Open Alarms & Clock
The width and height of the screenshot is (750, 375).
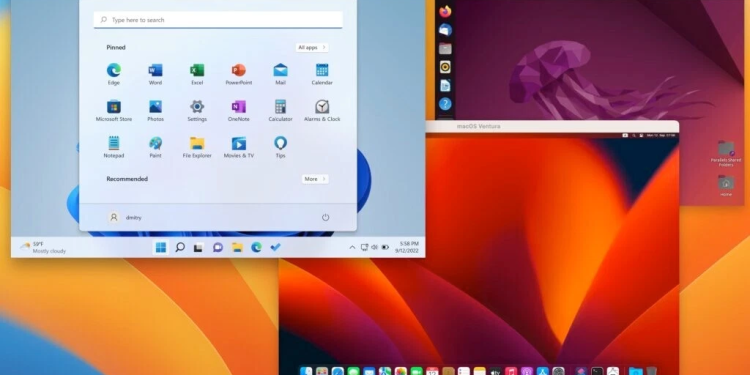click(x=322, y=110)
